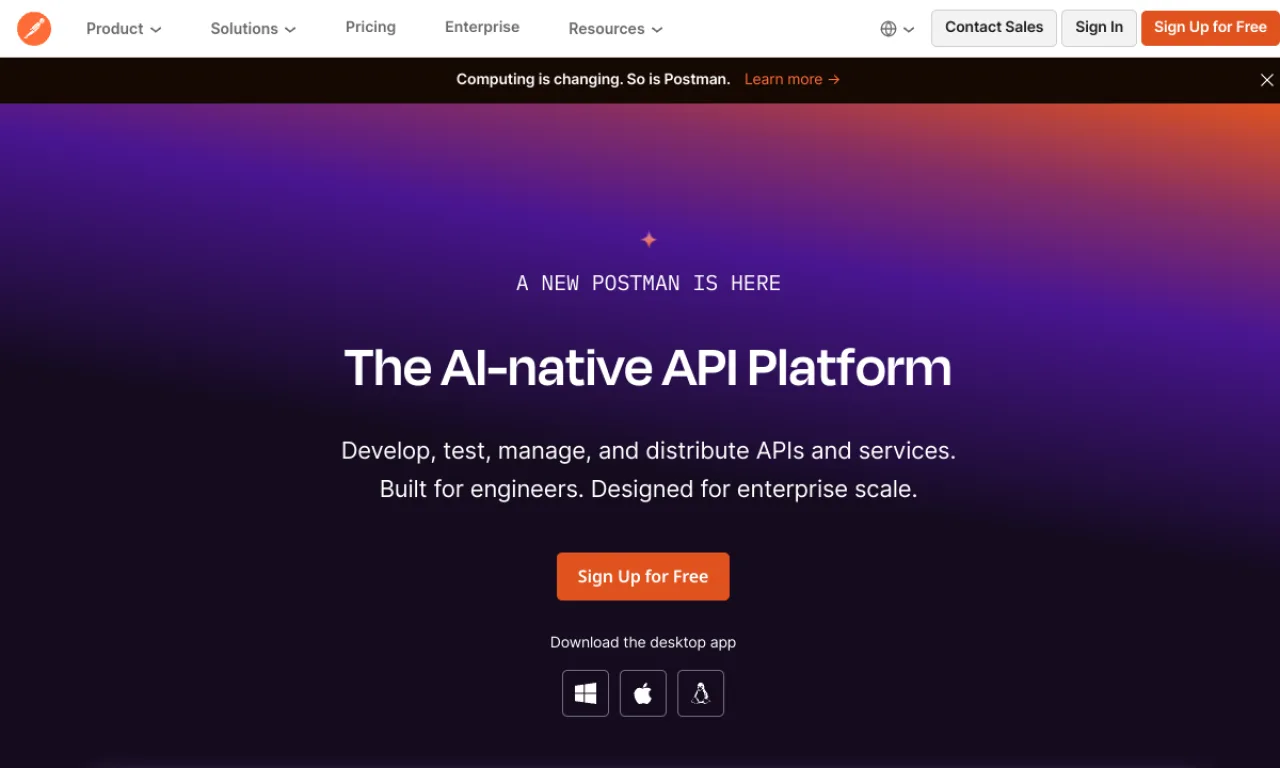Click 'Built for engineers. Designed for enterprise scale.' text
The width and height of the screenshot is (1280, 768).
(648, 489)
